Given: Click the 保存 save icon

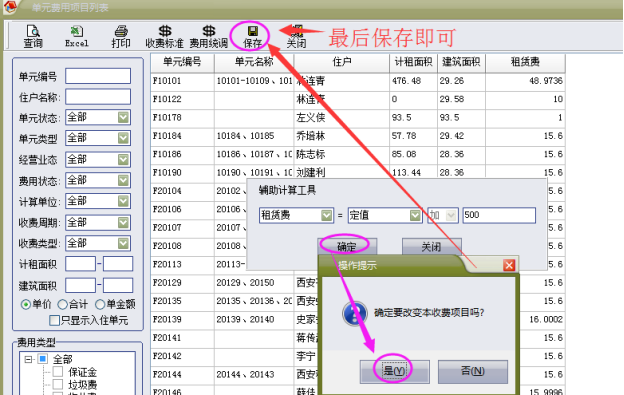Looking at the screenshot, I should 252,36.
